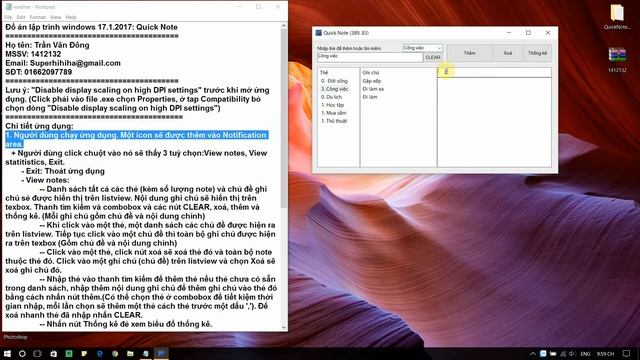The height and width of the screenshot is (360, 640).
Task: Open File Explorer from the taskbar
Action: [130, 353]
